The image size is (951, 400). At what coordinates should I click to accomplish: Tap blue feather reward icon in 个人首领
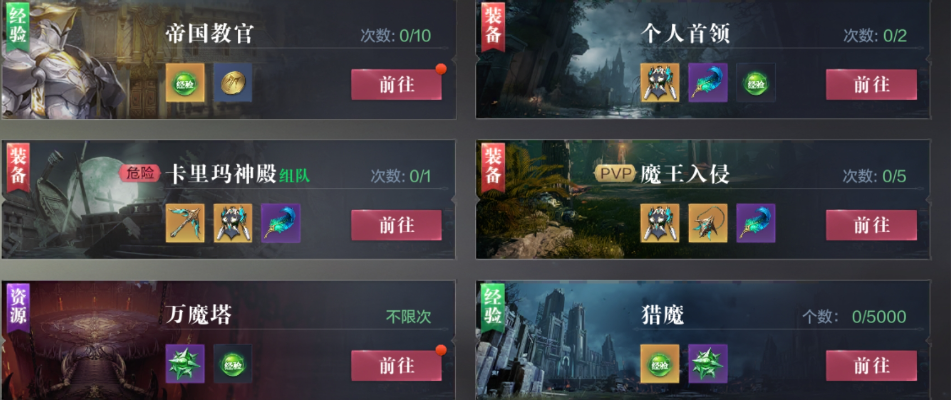708,82
